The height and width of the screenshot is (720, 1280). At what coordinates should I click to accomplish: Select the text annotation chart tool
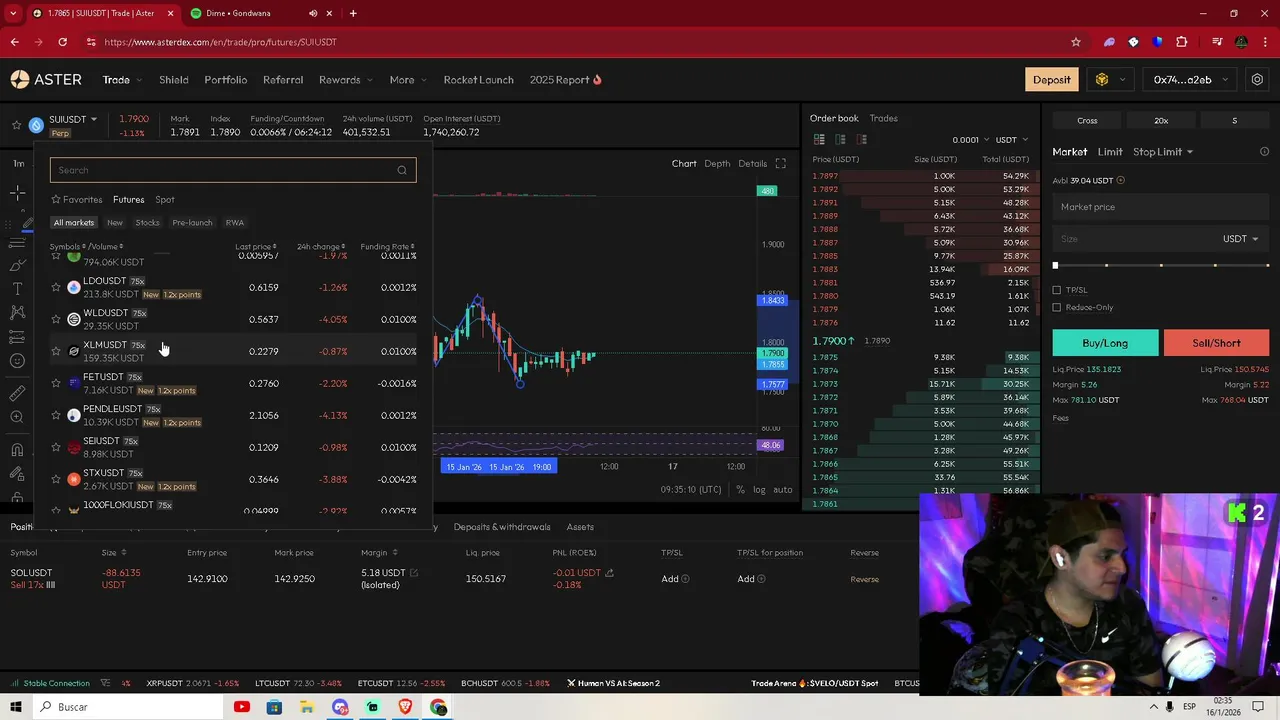tap(17, 289)
